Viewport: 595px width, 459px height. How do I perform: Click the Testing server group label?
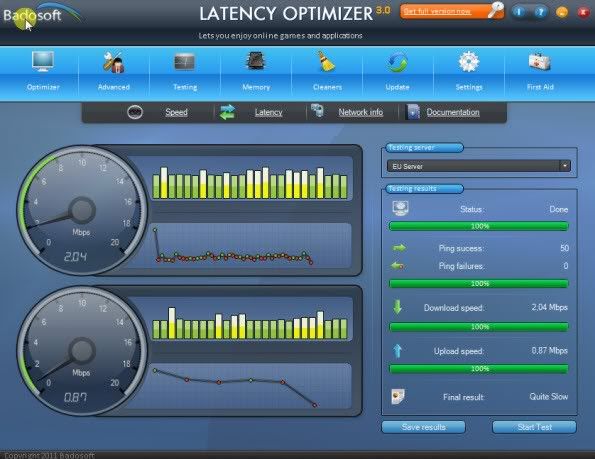pos(425,147)
